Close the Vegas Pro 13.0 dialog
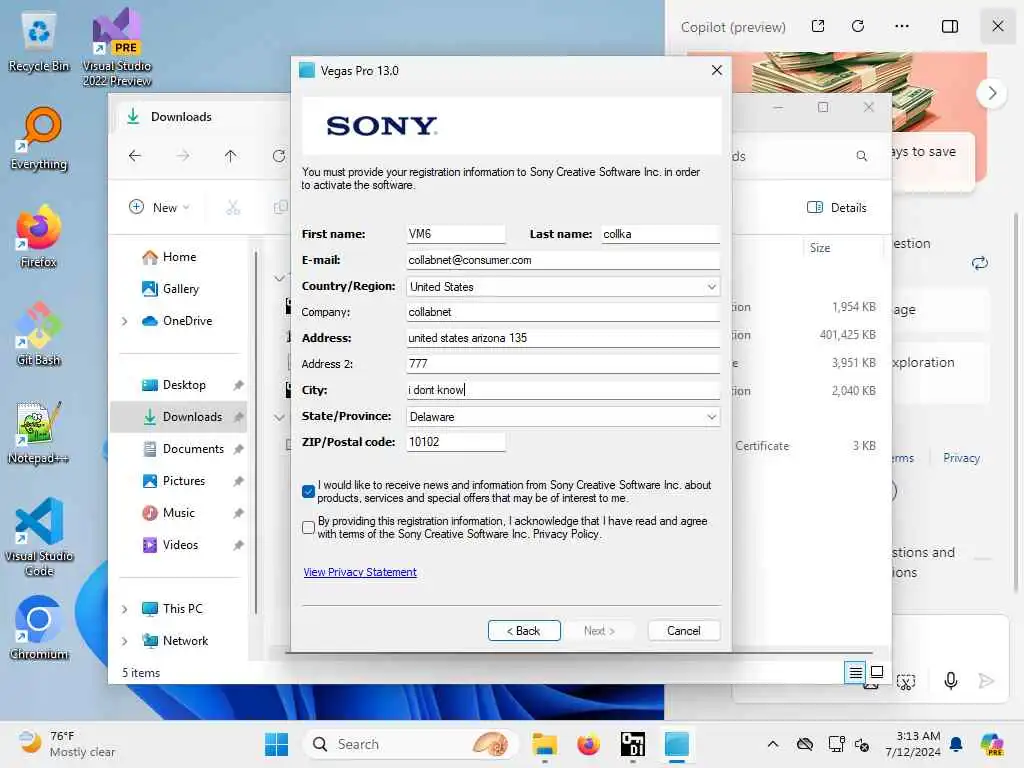The height and width of the screenshot is (768, 1024). tap(716, 70)
